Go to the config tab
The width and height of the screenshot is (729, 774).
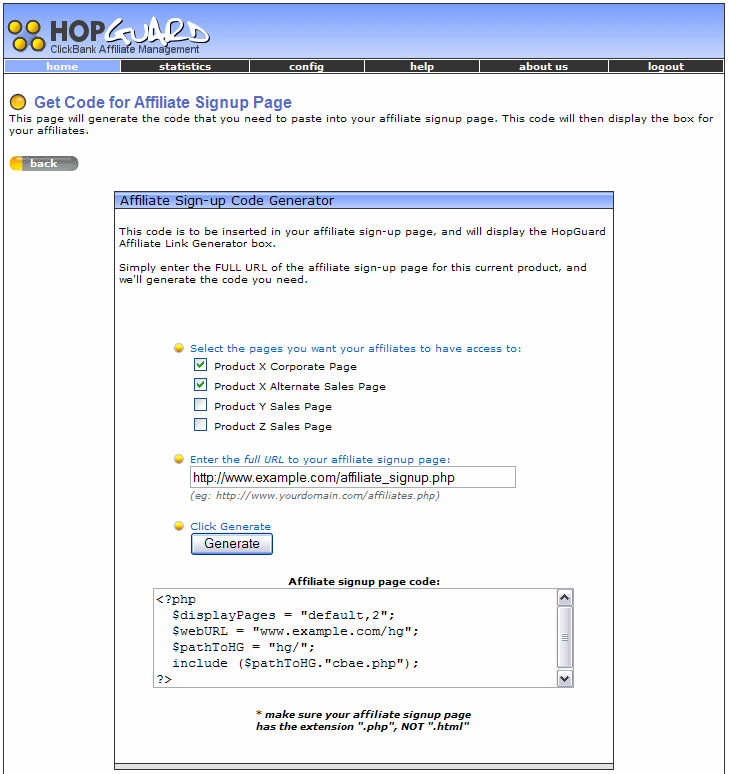(x=307, y=66)
